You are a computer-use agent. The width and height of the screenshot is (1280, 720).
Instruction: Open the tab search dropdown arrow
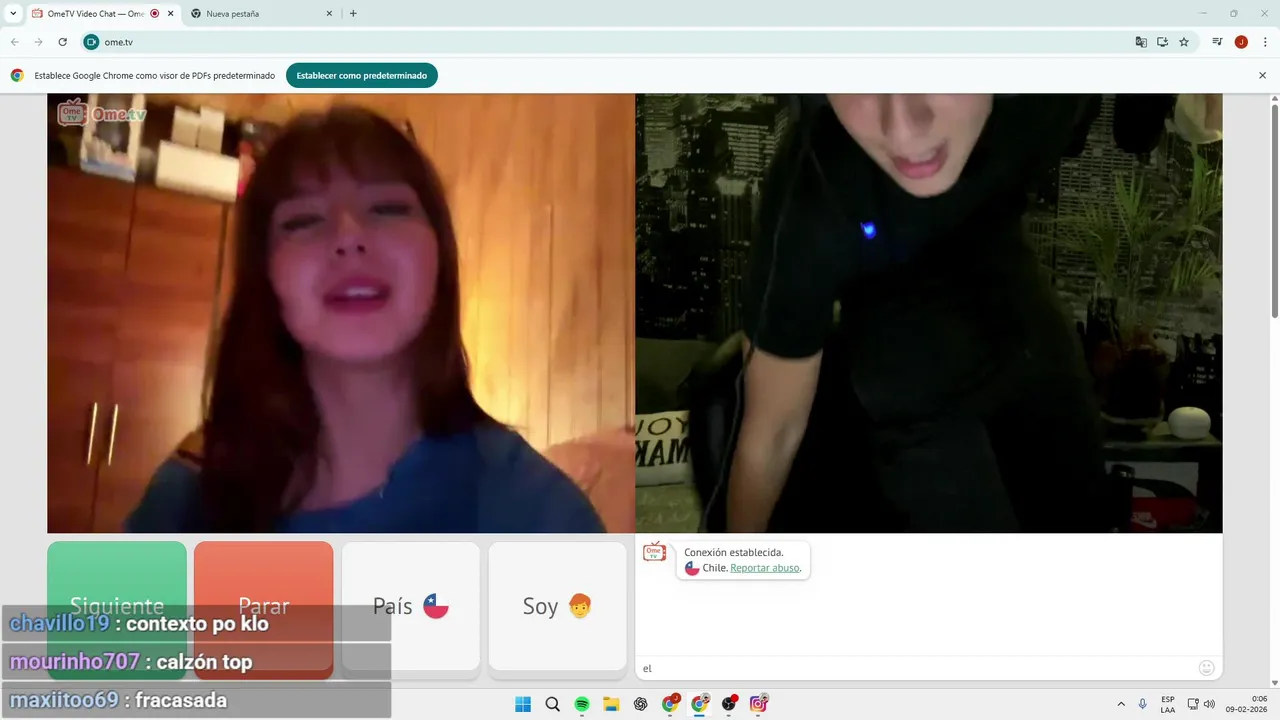(13, 14)
